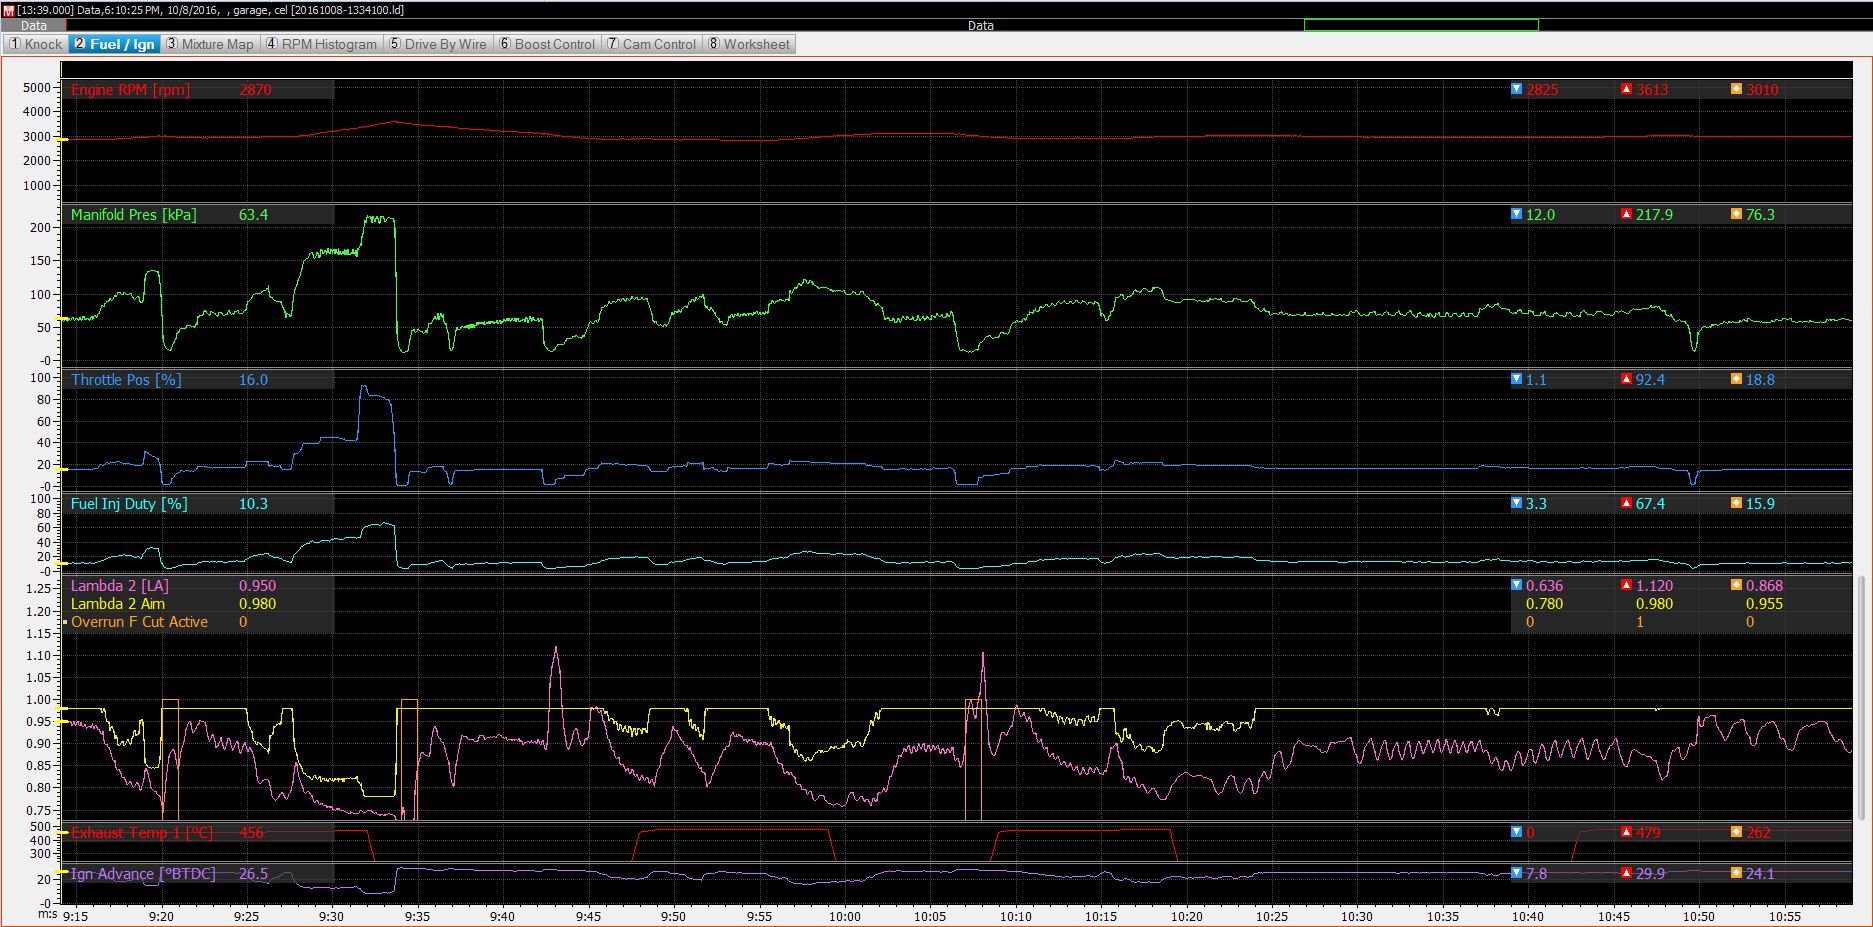Image resolution: width=1873 pixels, height=927 pixels.
Task: Switch to the Cam Control tab
Action: click(x=652, y=44)
